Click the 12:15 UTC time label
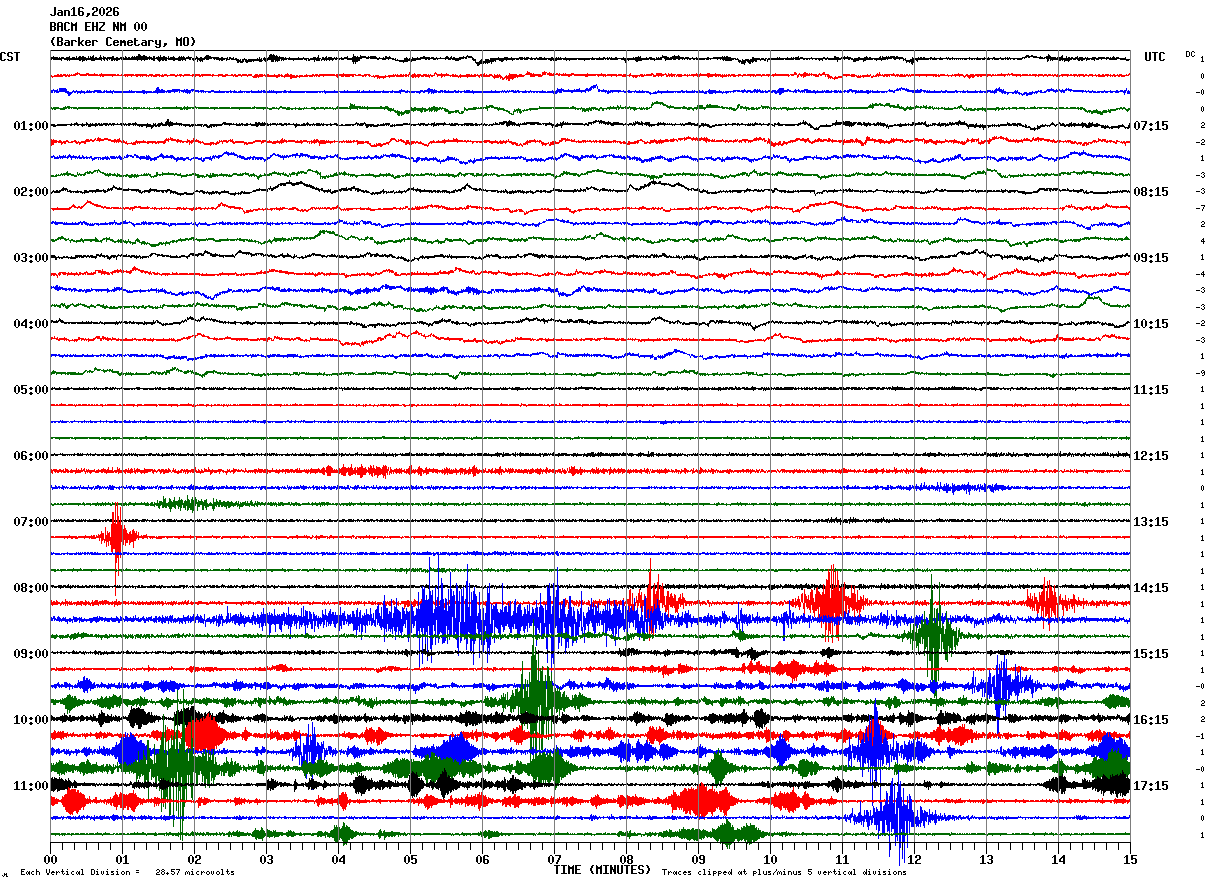The height and width of the screenshot is (886, 1210). tap(1151, 456)
